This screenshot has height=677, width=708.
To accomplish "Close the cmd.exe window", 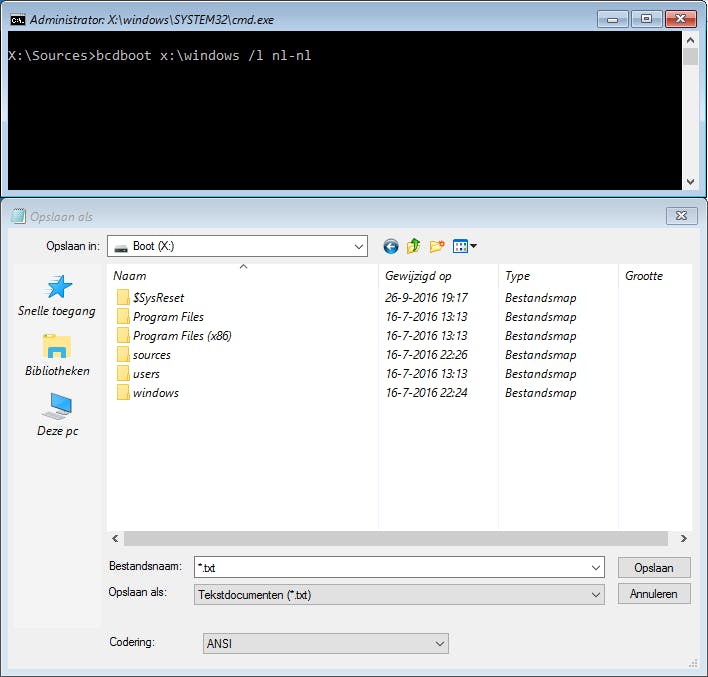I will coord(680,19).
